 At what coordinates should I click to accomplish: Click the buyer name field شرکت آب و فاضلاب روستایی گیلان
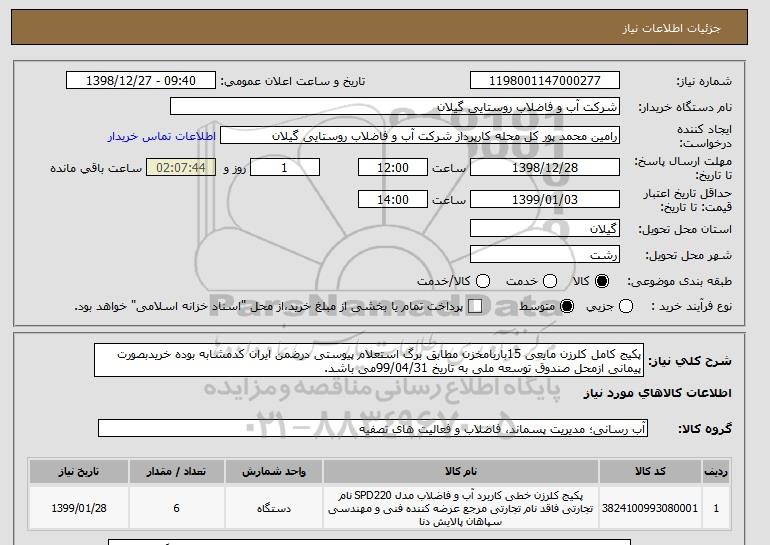coord(395,107)
